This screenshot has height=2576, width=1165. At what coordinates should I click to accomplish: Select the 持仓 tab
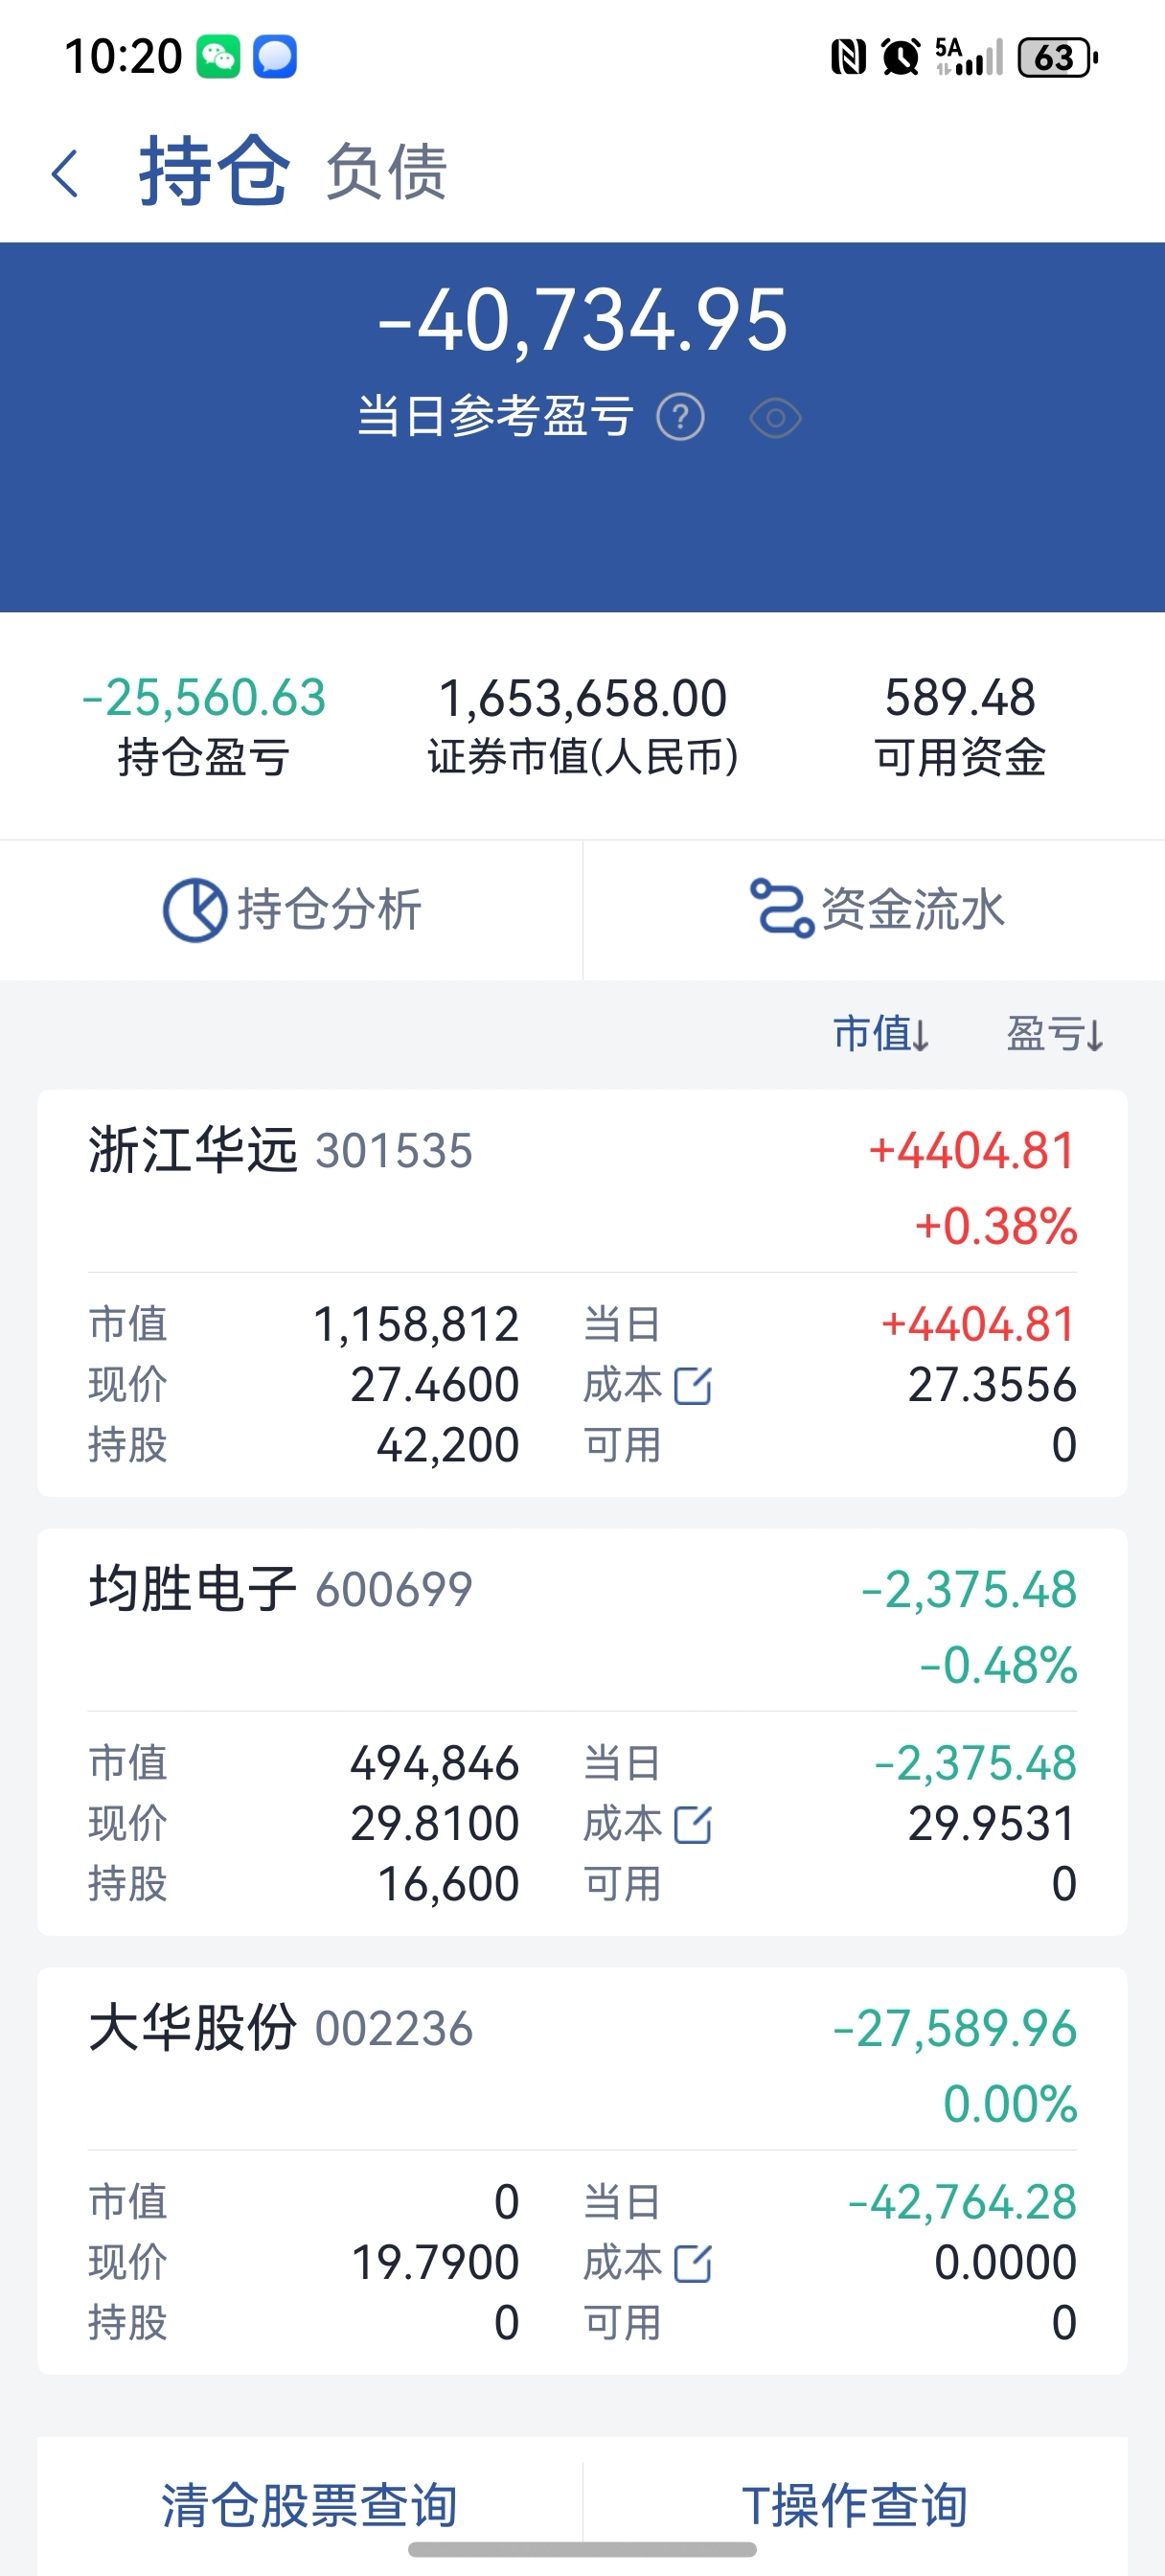coord(214,172)
